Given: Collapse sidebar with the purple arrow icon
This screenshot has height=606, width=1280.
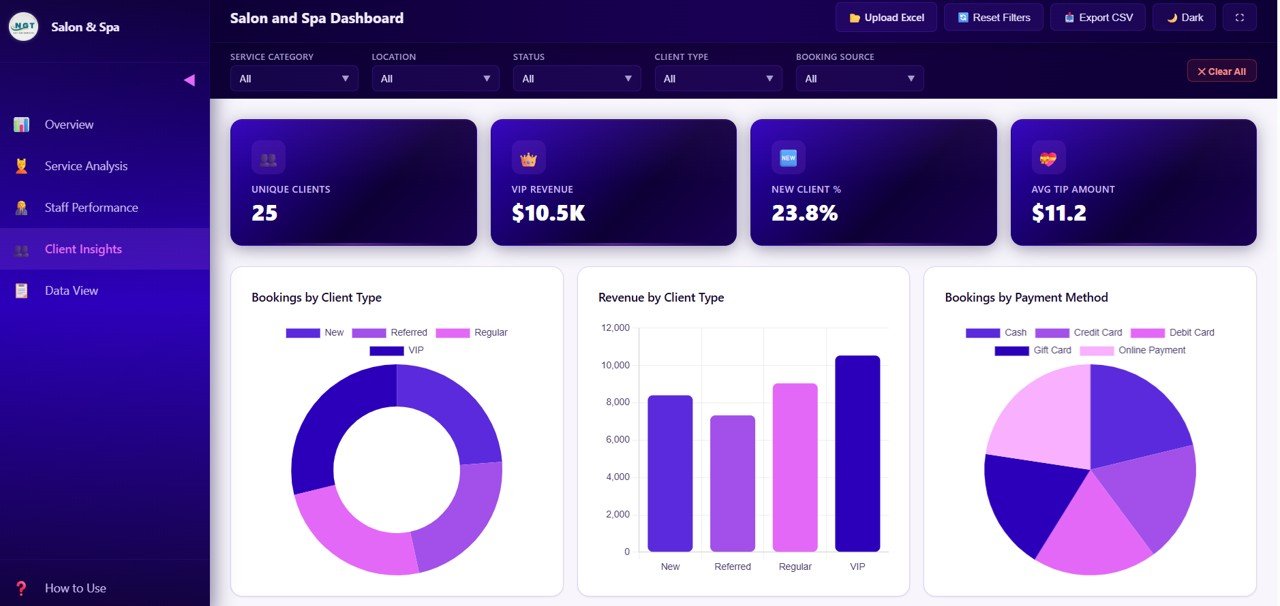Looking at the screenshot, I should [x=189, y=80].
